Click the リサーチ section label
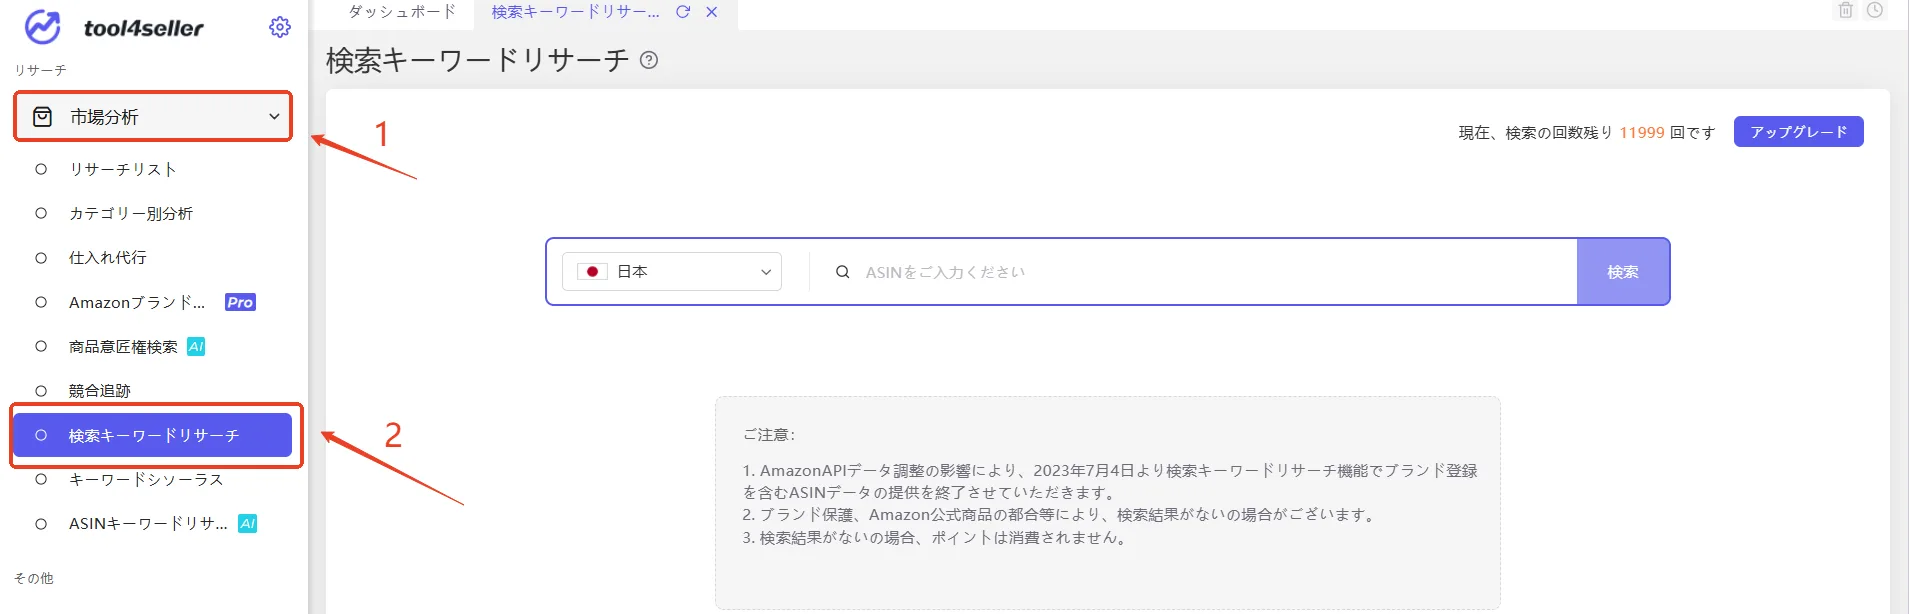Viewport: 1909px width, 614px height. (40, 70)
